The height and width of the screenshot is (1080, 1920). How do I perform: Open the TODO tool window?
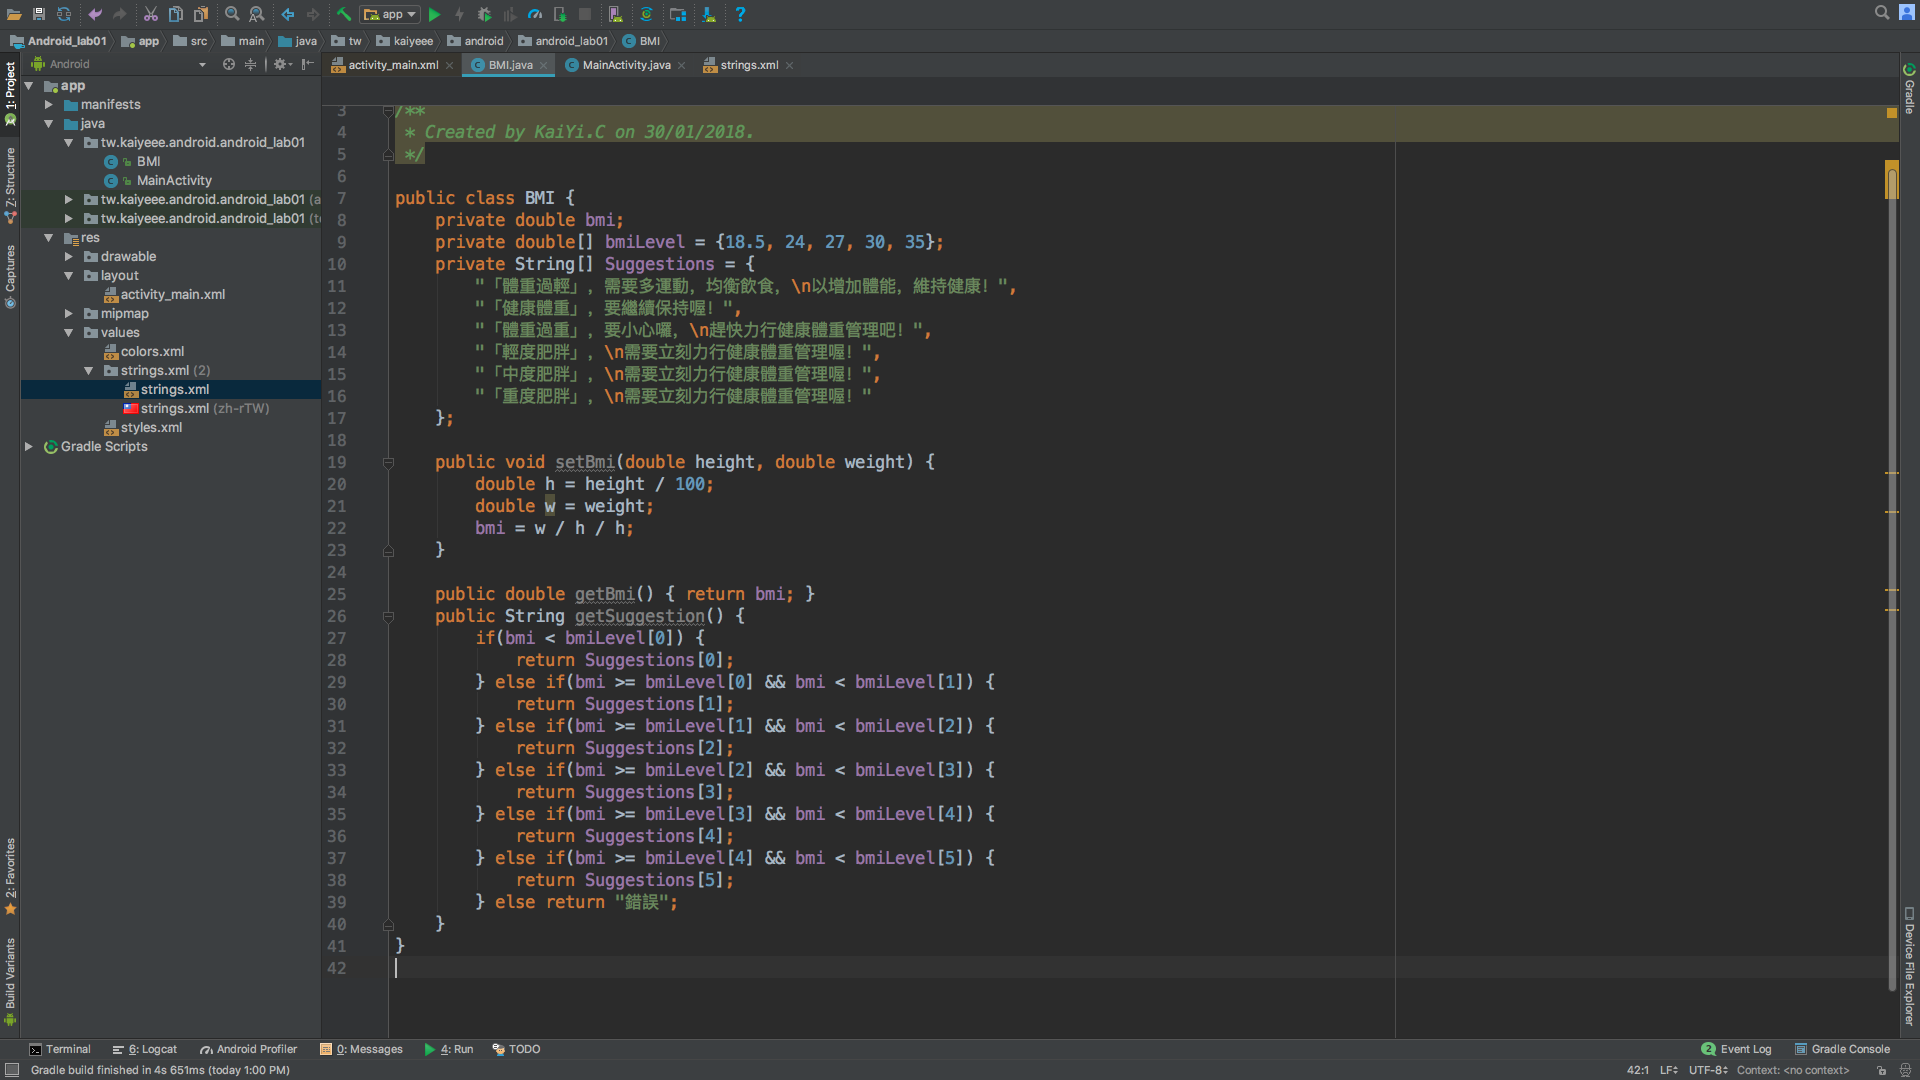pyautogui.click(x=516, y=1049)
